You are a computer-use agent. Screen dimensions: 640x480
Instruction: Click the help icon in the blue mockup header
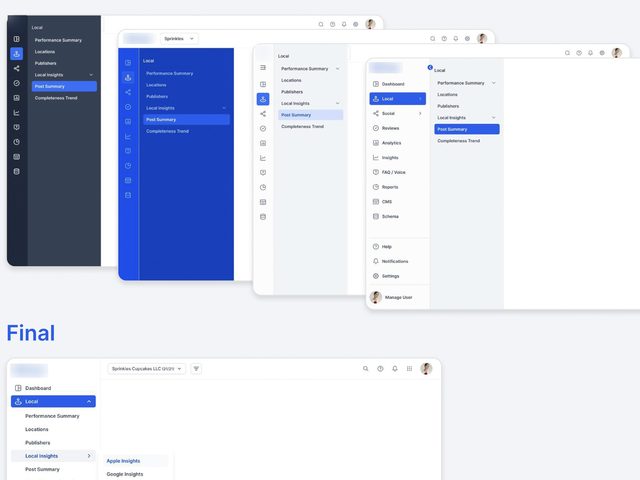(x=444, y=39)
